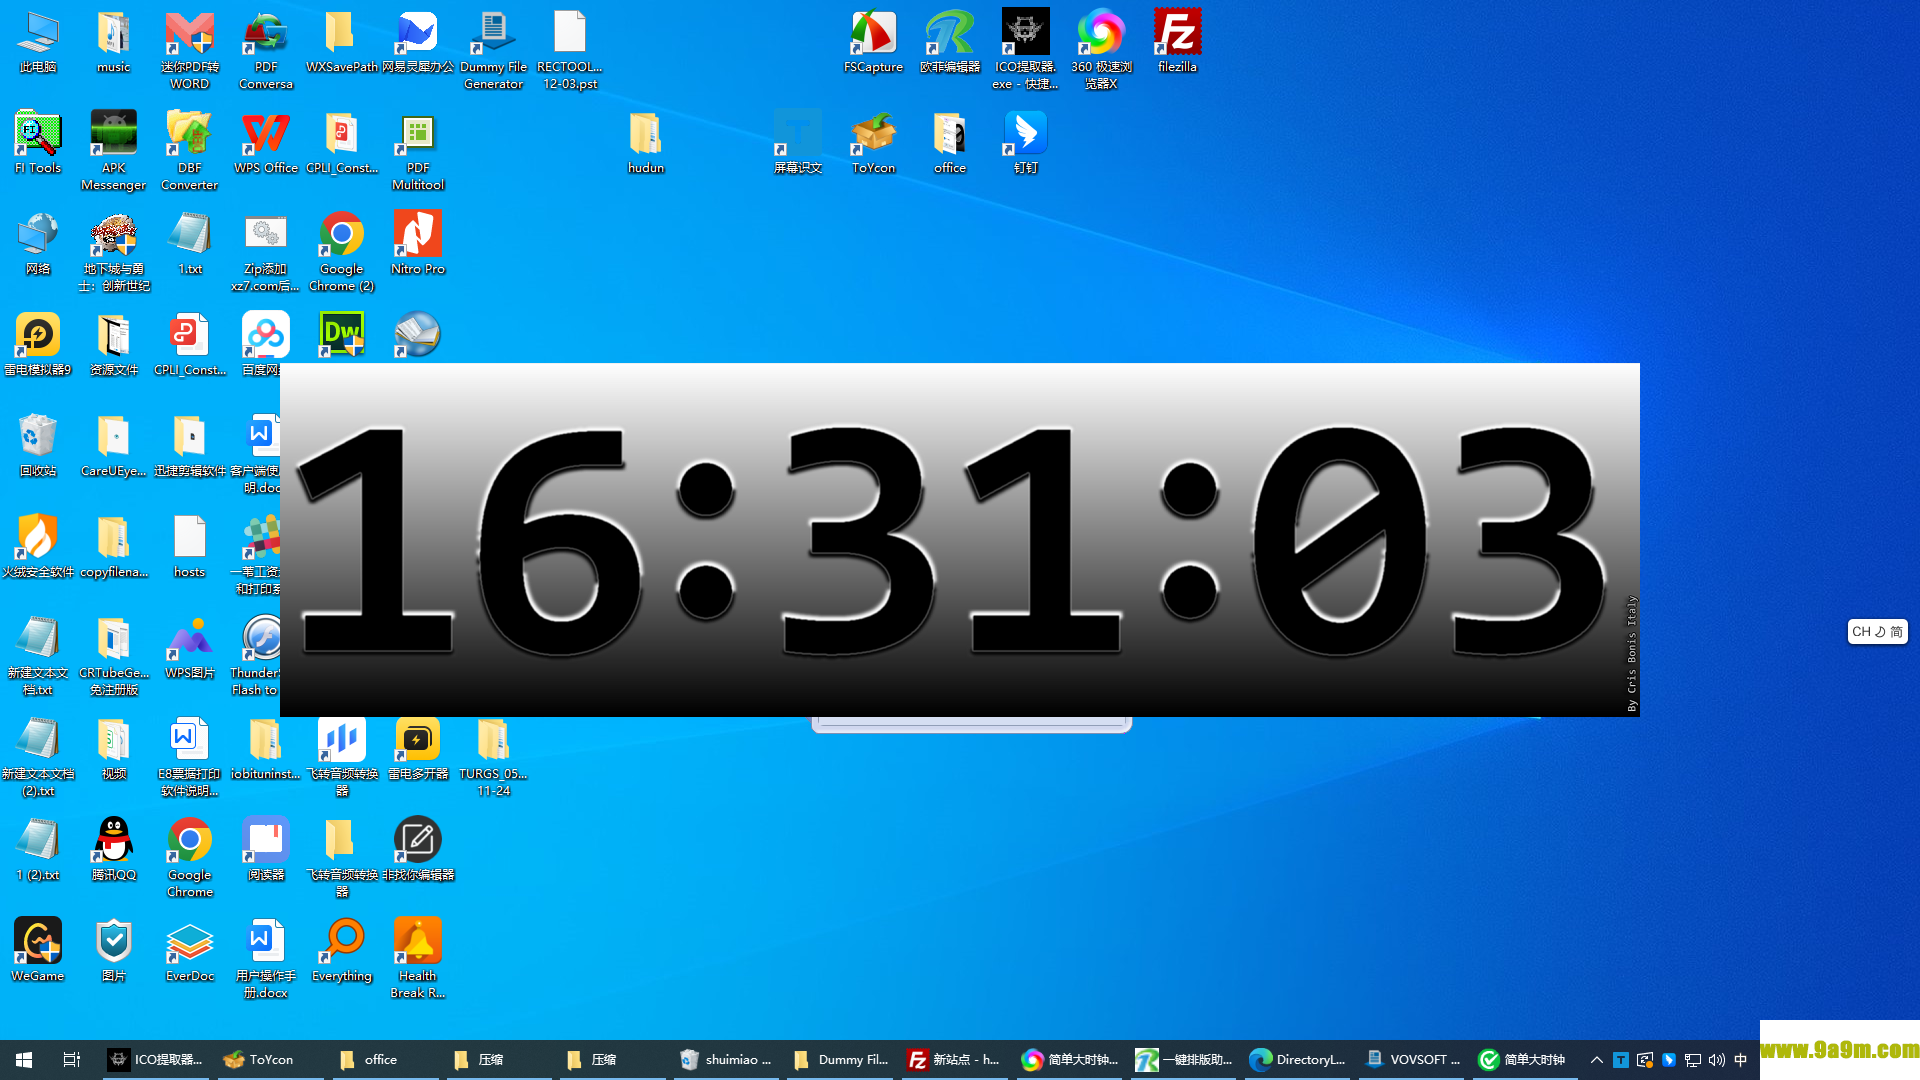Image resolution: width=1920 pixels, height=1080 pixels.
Task: Select the WPS Office desktop icon
Action: pos(265,143)
